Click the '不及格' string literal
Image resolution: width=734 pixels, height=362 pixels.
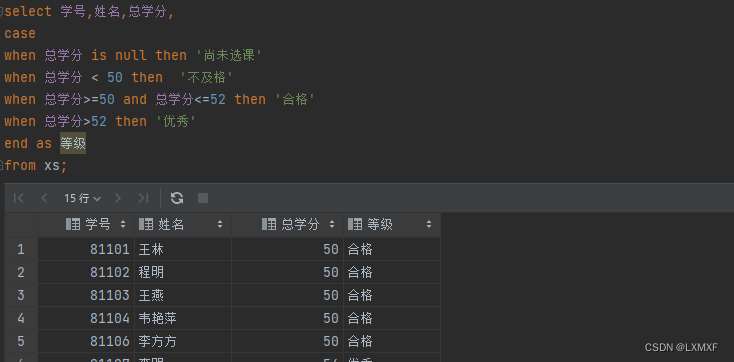click(206, 77)
